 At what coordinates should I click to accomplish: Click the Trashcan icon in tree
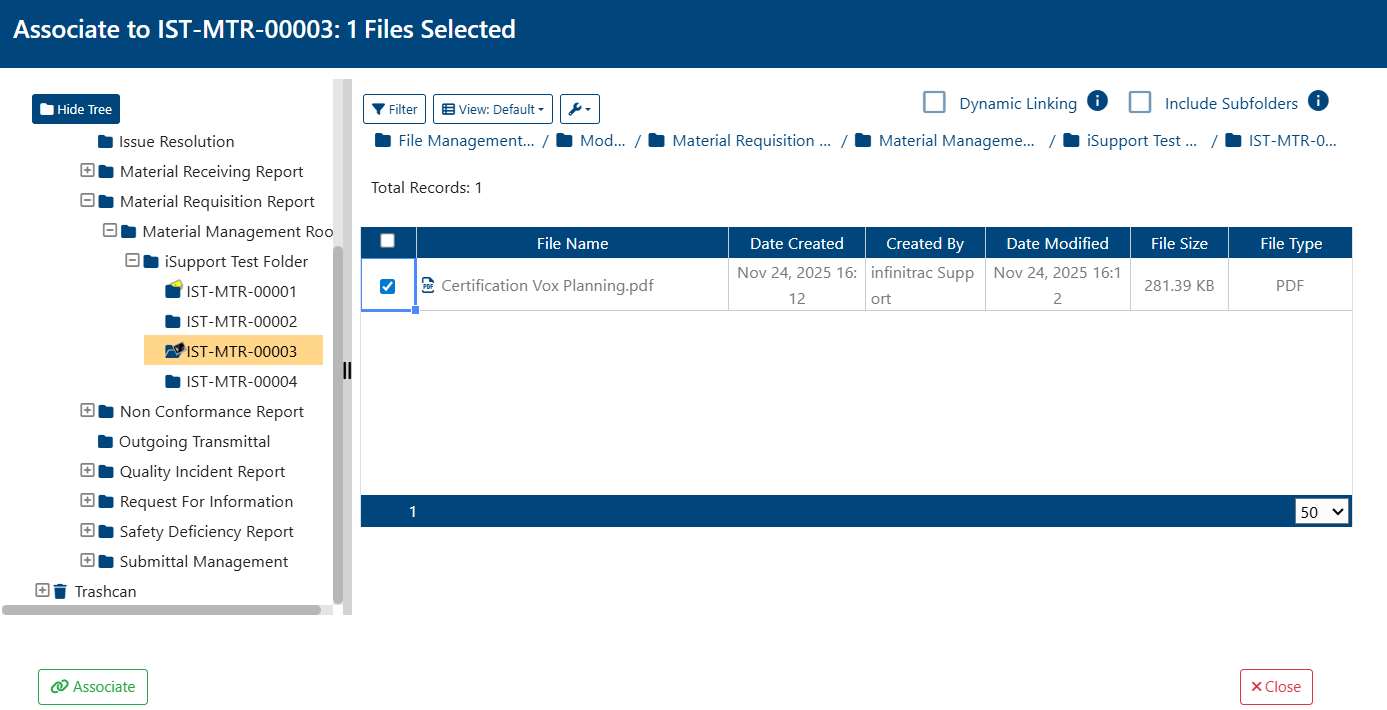point(60,591)
